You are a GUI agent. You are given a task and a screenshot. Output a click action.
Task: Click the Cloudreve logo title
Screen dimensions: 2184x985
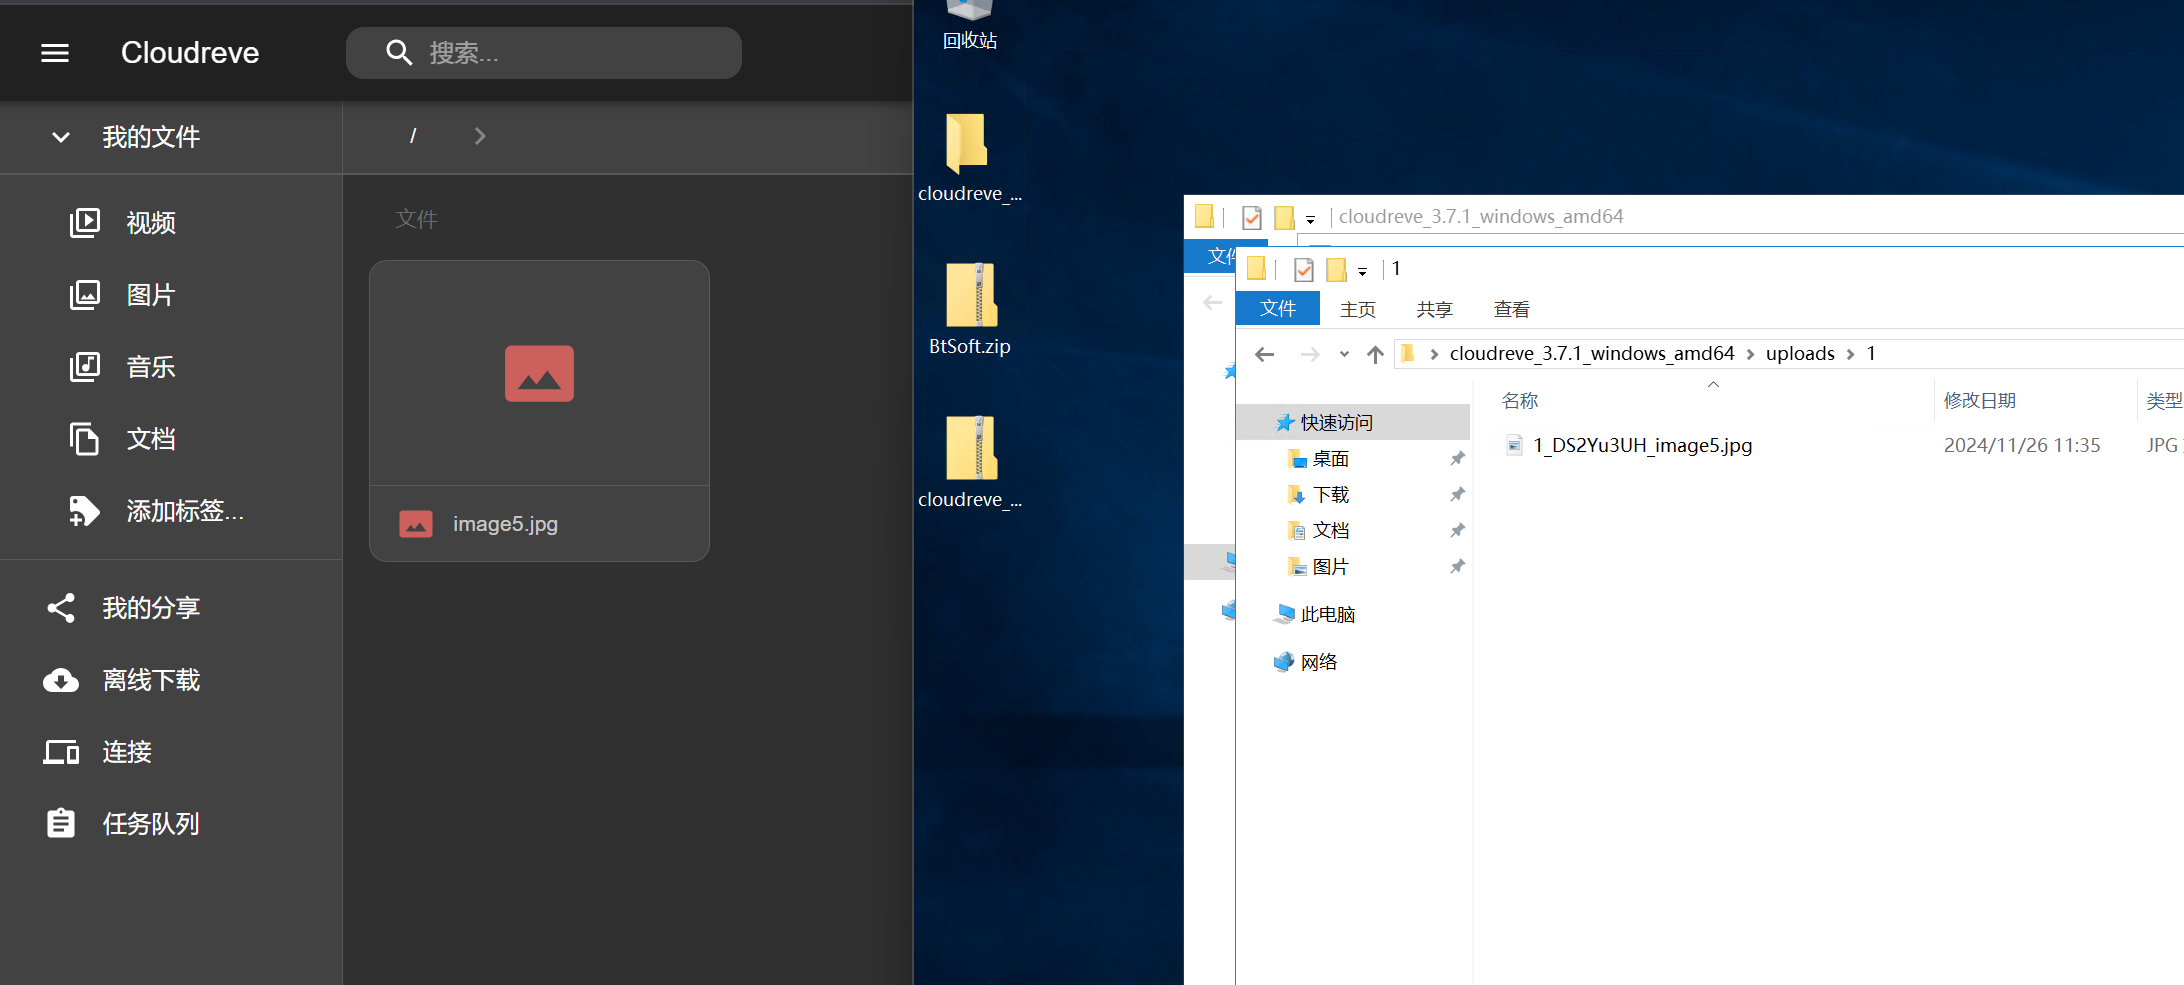tap(190, 53)
